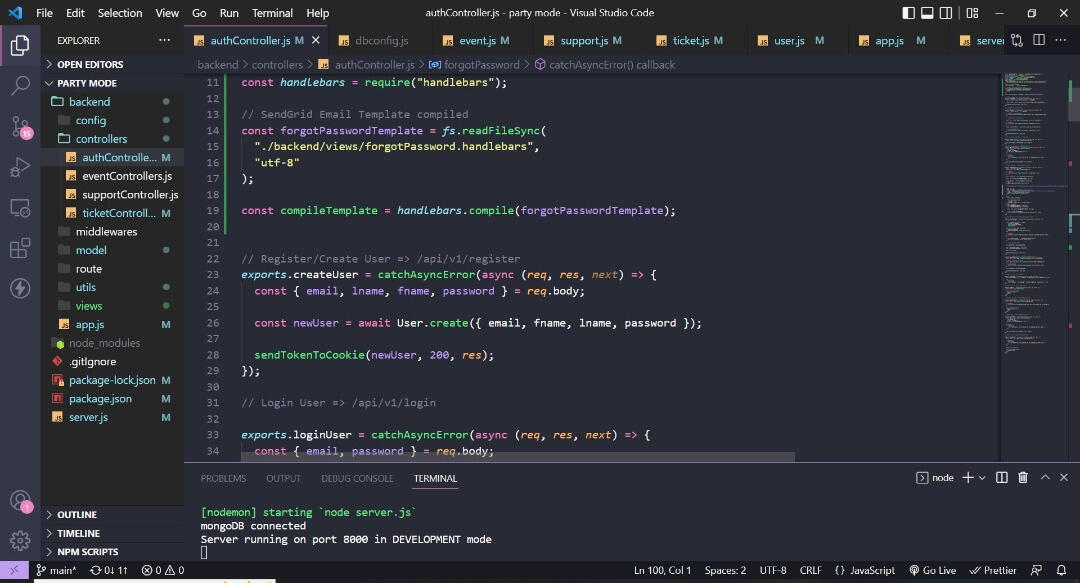Open Source Control view in activity bar
This screenshot has width=1080, height=583.
(x=20, y=127)
